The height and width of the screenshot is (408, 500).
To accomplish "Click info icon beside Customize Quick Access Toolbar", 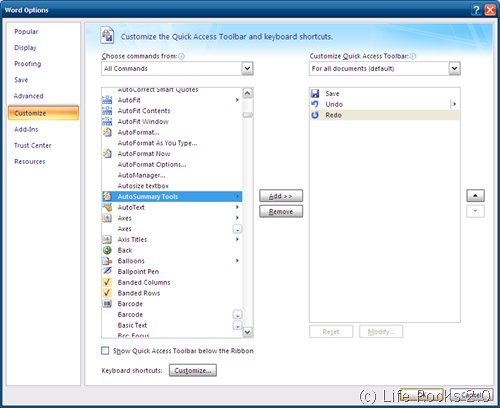I will pyautogui.click(x=413, y=56).
